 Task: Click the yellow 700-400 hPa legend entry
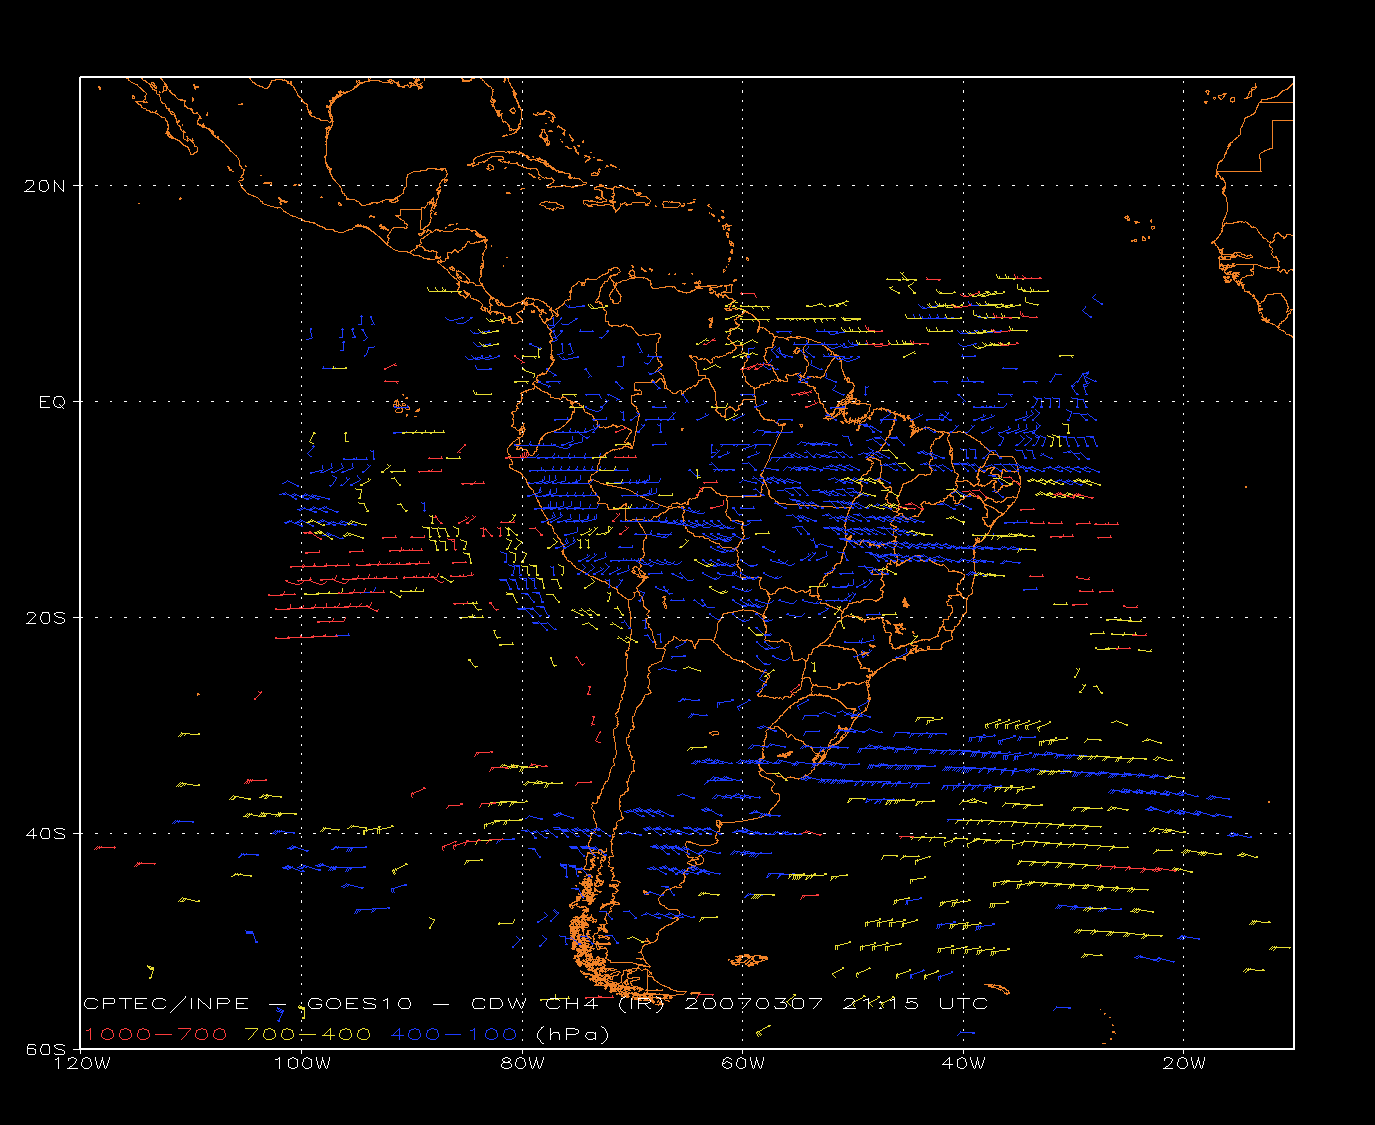pos(308,1034)
